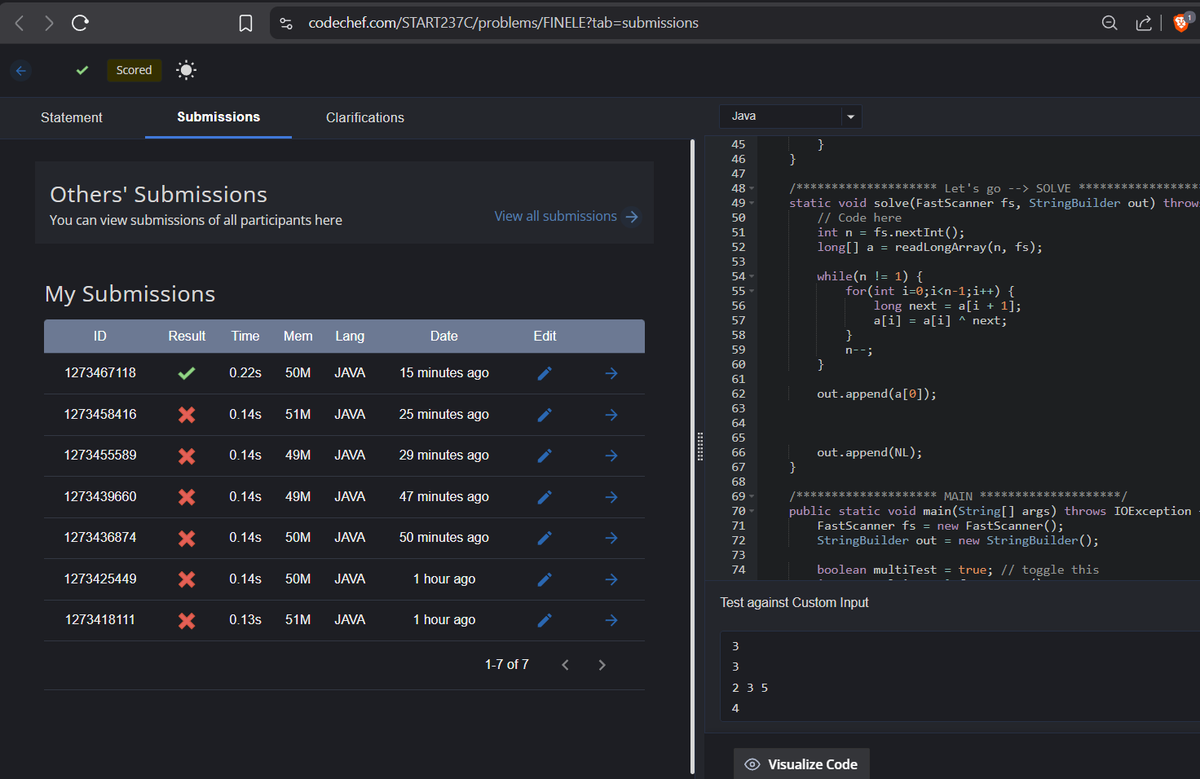Open submission 1273458416 via arrow icon
Screen dimensions: 1200x779
(612, 414)
